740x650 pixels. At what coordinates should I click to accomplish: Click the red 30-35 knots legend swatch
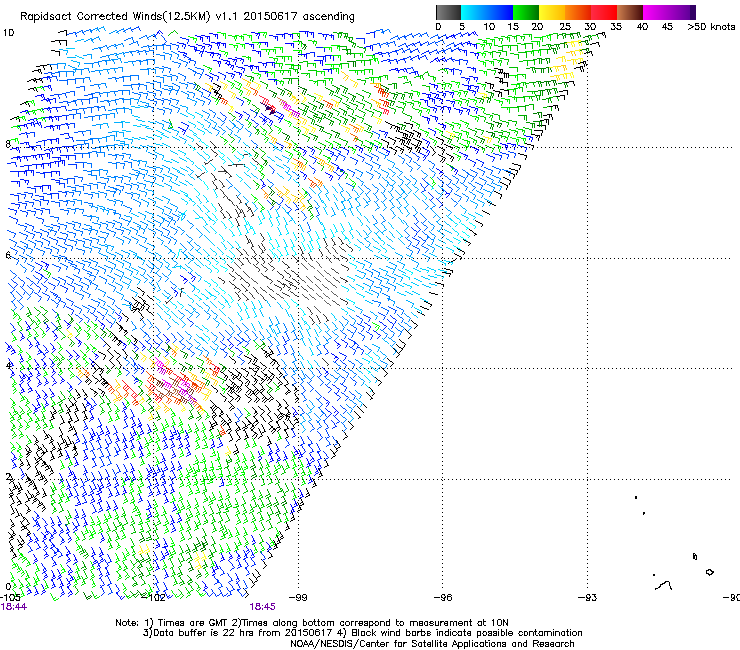pos(604,12)
